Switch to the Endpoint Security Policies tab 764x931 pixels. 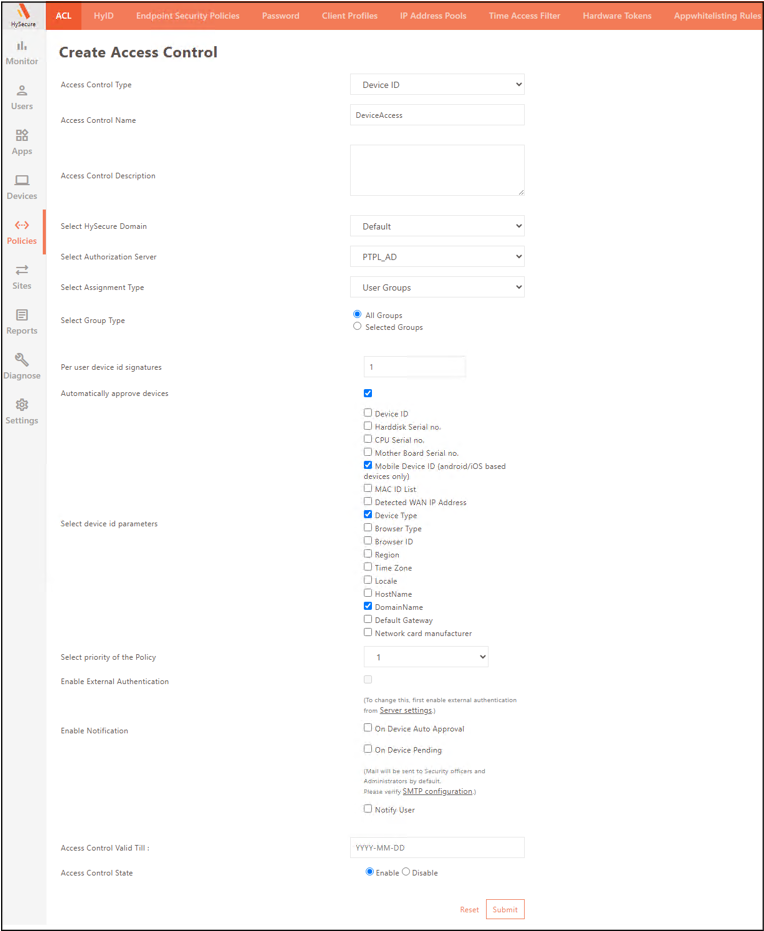(188, 16)
